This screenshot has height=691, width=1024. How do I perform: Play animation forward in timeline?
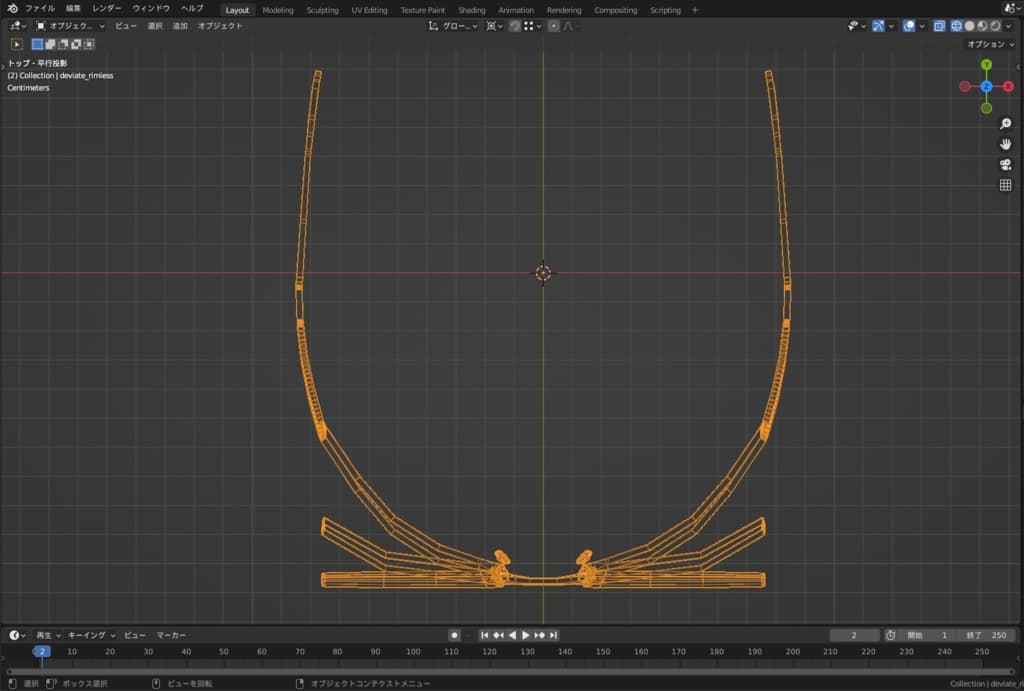pyautogui.click(x=526, y=635)
